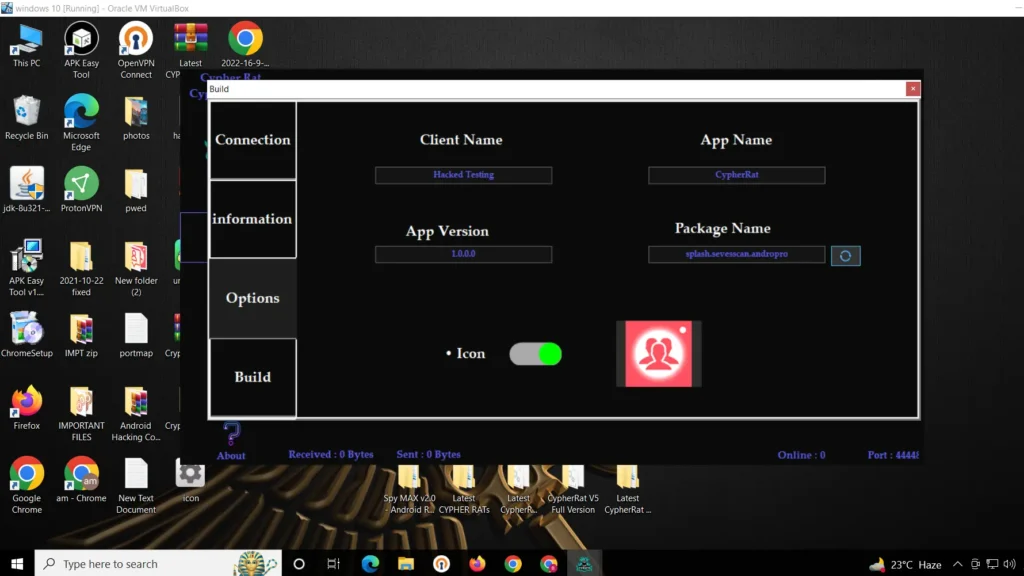Click the Sent : 0 Bytes status

pyautogui.click(x=428, y=455)
